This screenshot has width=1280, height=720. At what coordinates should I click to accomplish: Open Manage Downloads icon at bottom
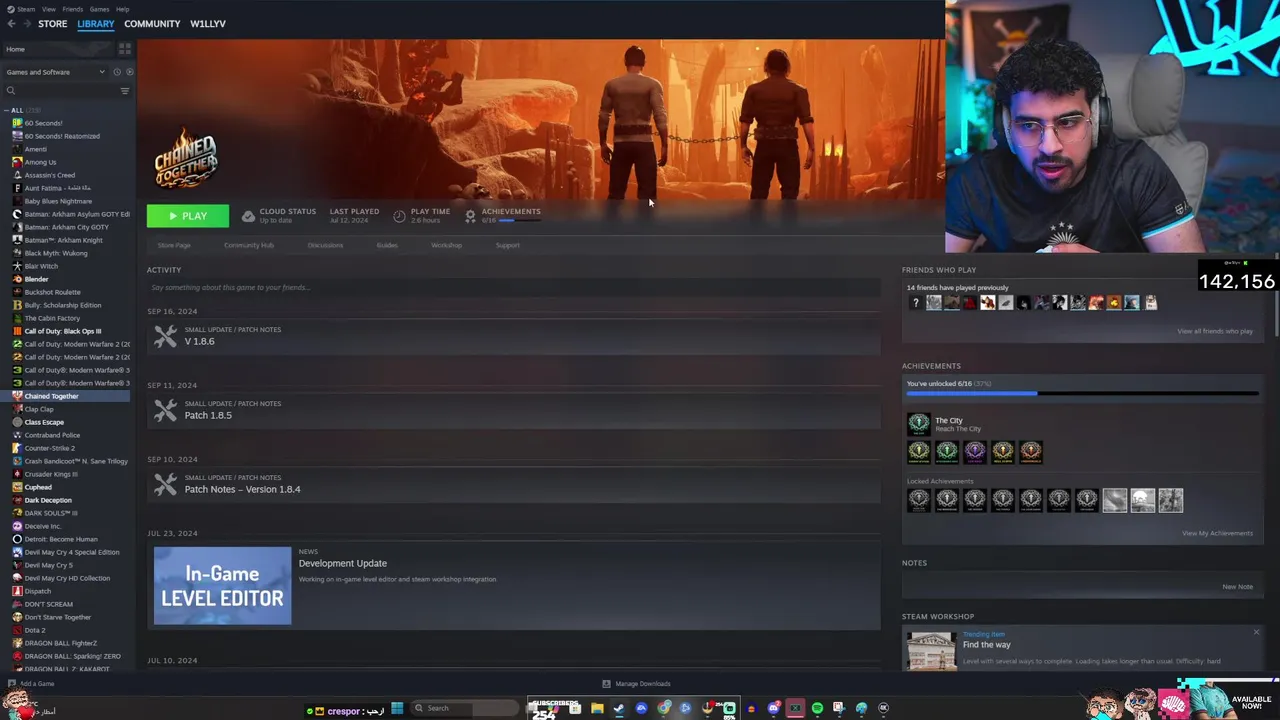[x=606, y=684]
